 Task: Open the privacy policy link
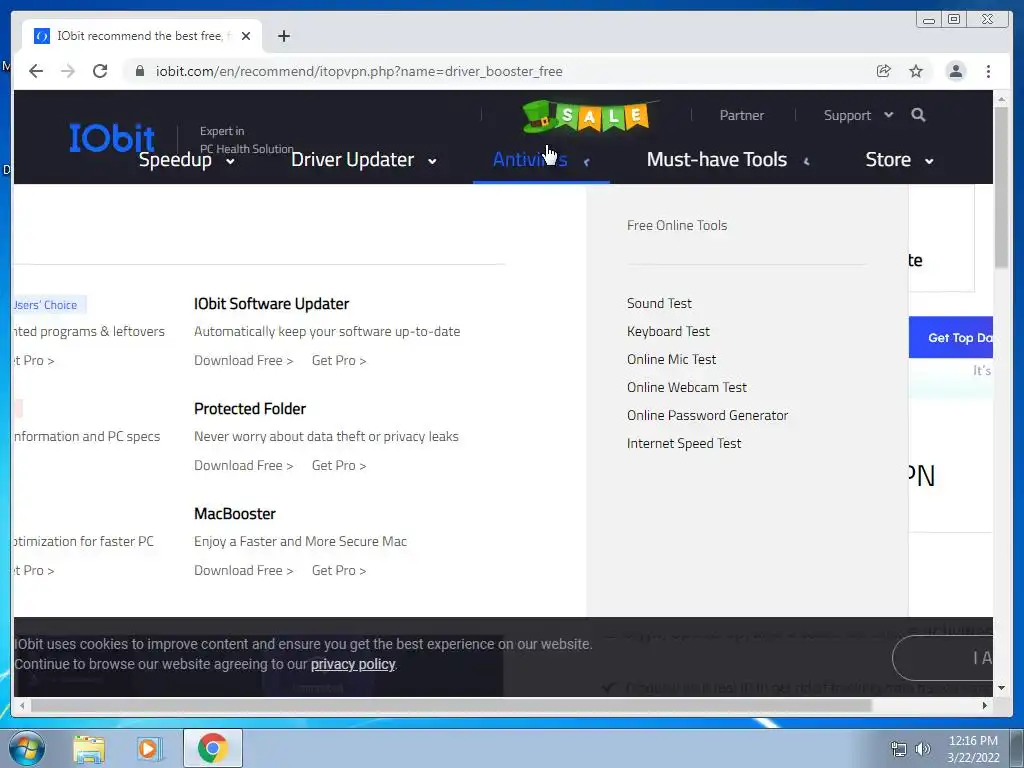pyautogui.click(x=353, y=664)
